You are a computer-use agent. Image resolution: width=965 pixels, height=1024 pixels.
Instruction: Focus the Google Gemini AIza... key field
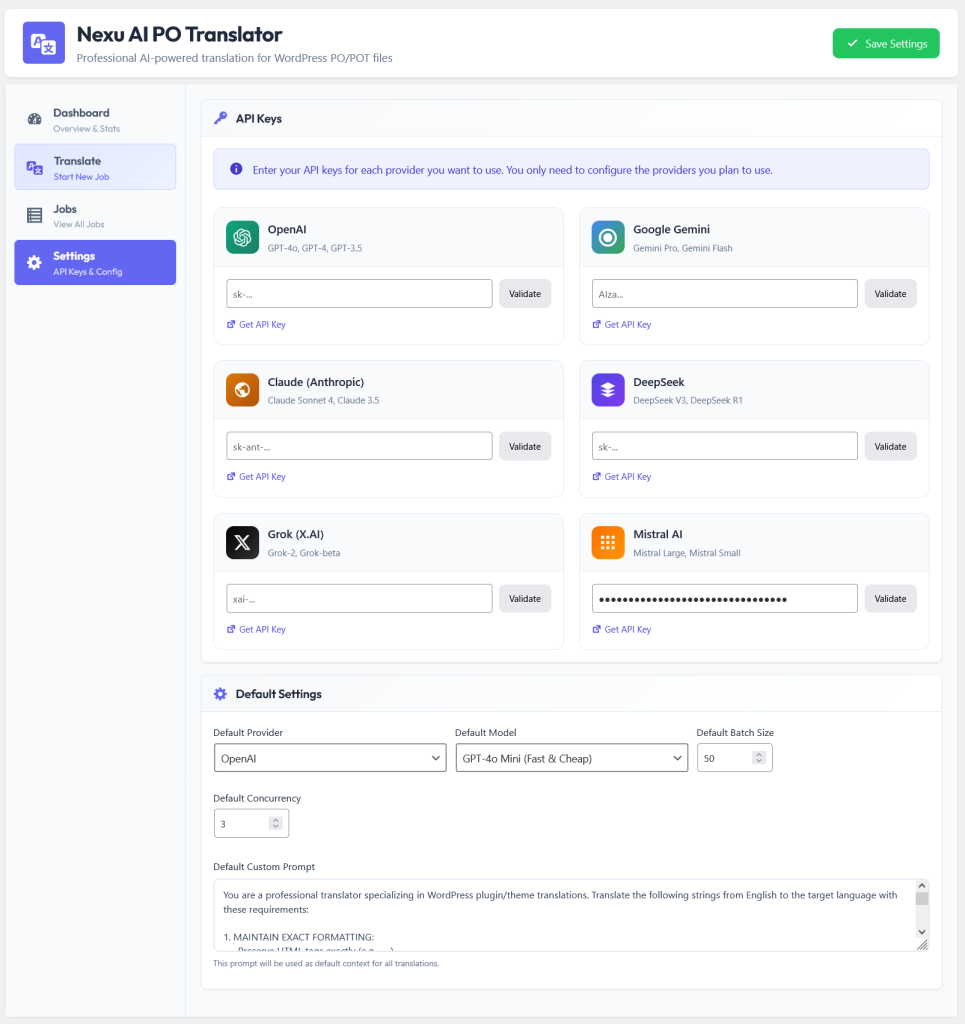(x=725, y=294)
